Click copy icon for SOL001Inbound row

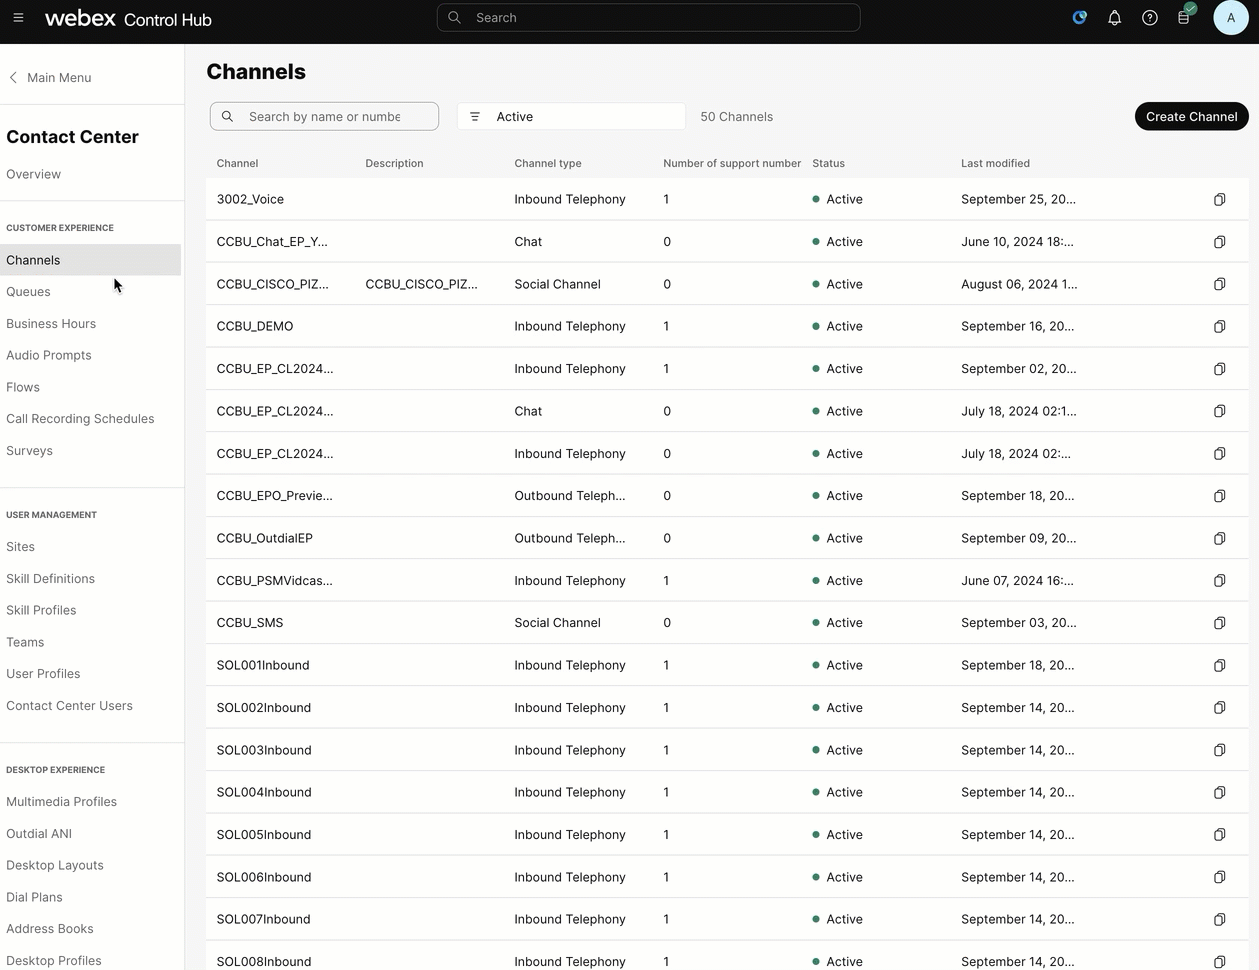[1219, 666]
